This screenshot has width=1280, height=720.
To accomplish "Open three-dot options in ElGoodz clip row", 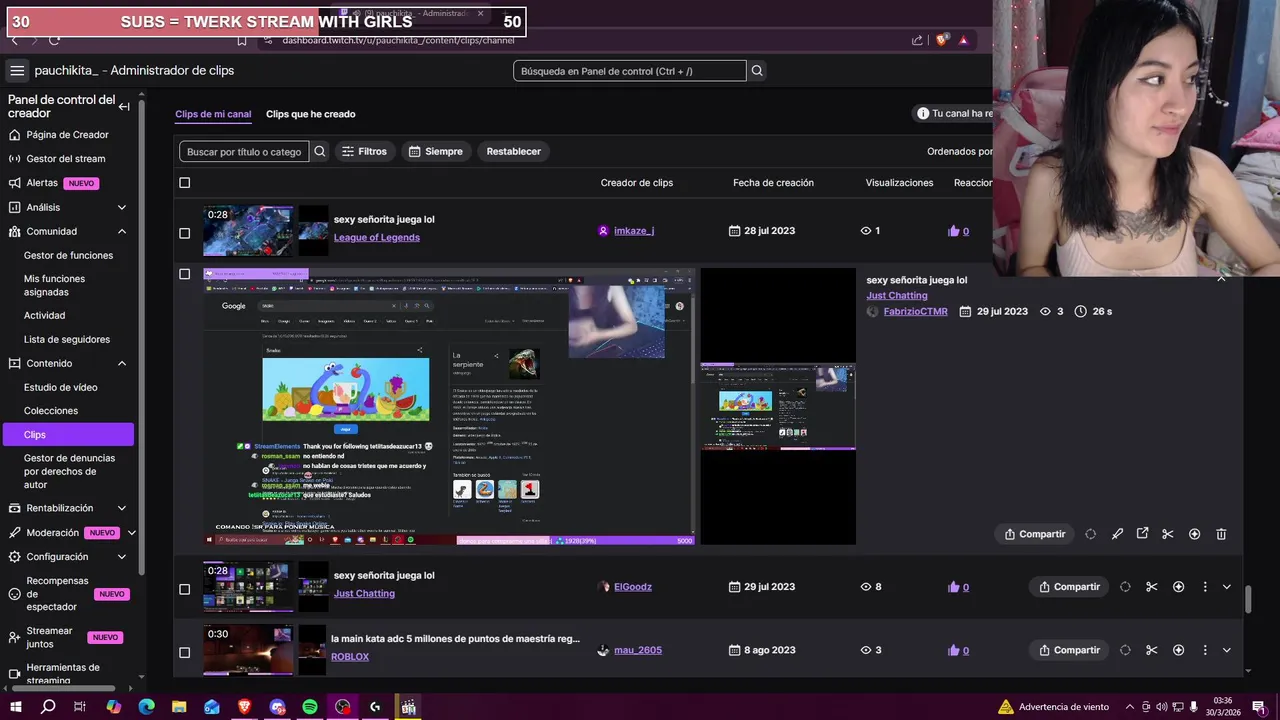I will (1205, 587).
